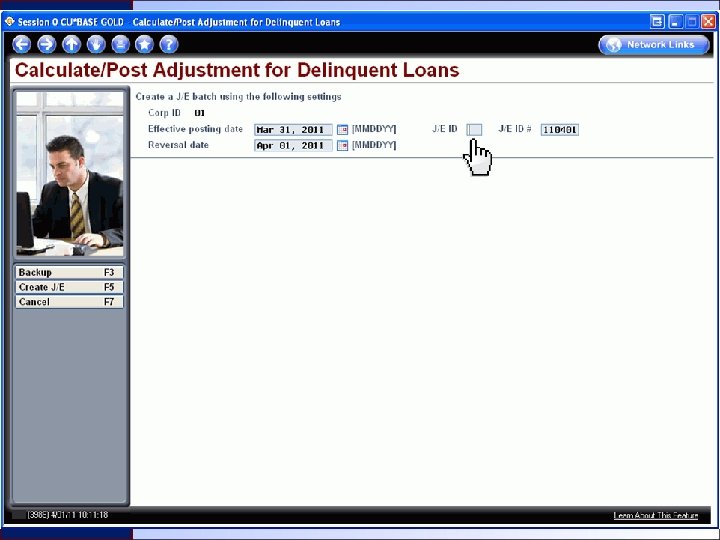
Task: Click the status bar timestamp text
Action: (68, 515)
